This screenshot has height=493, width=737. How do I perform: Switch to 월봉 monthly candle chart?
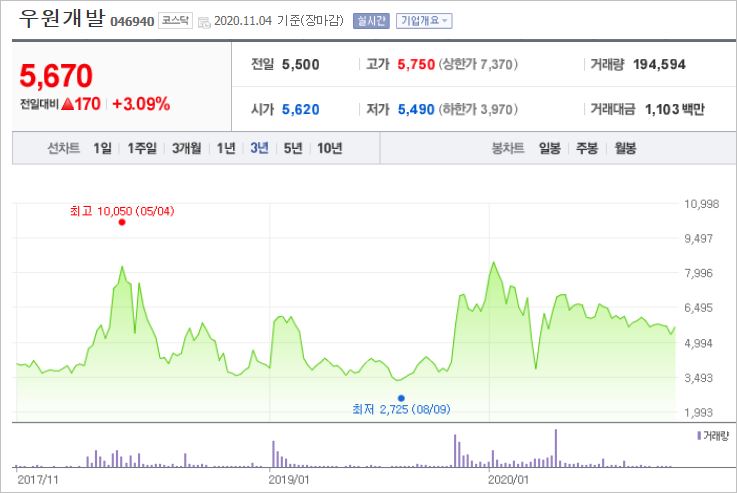[x=625, y=149]
